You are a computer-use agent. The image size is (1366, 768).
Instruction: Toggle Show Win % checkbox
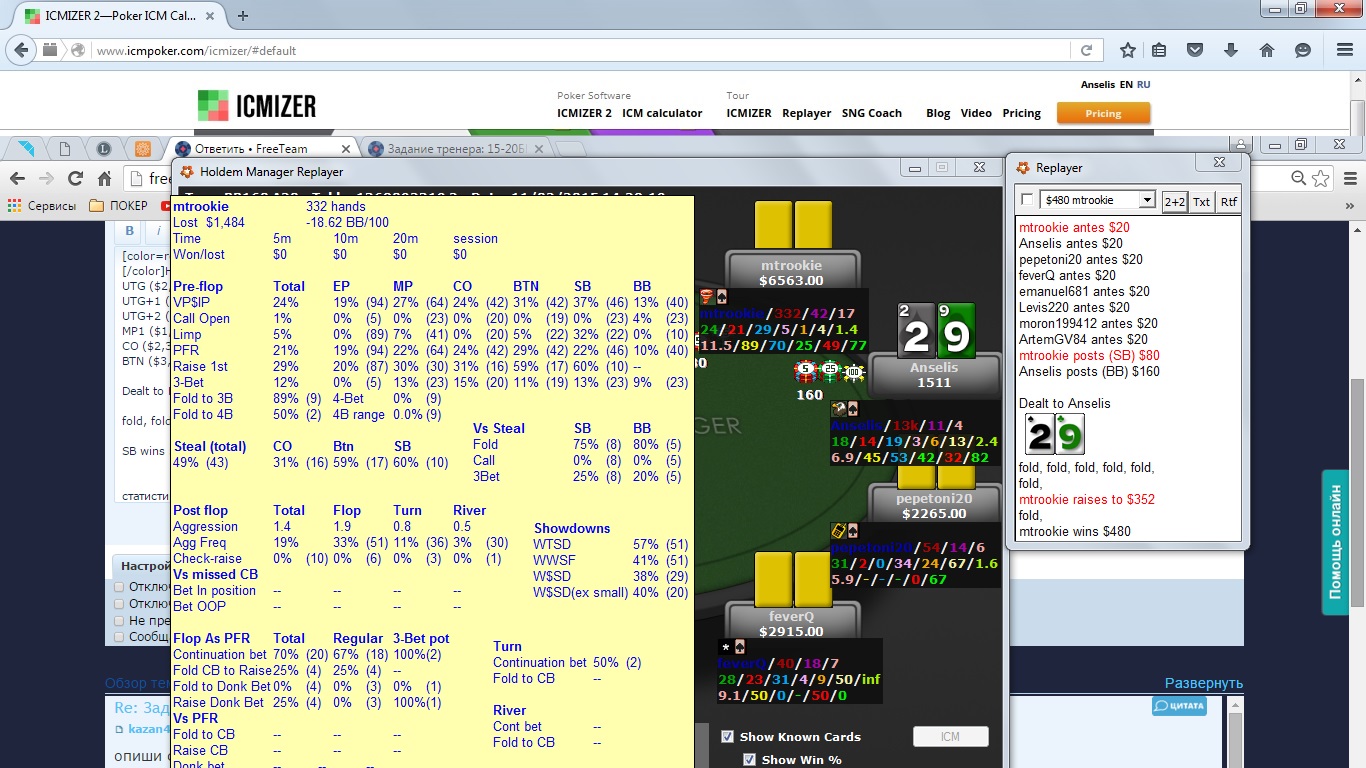(750, 760)
